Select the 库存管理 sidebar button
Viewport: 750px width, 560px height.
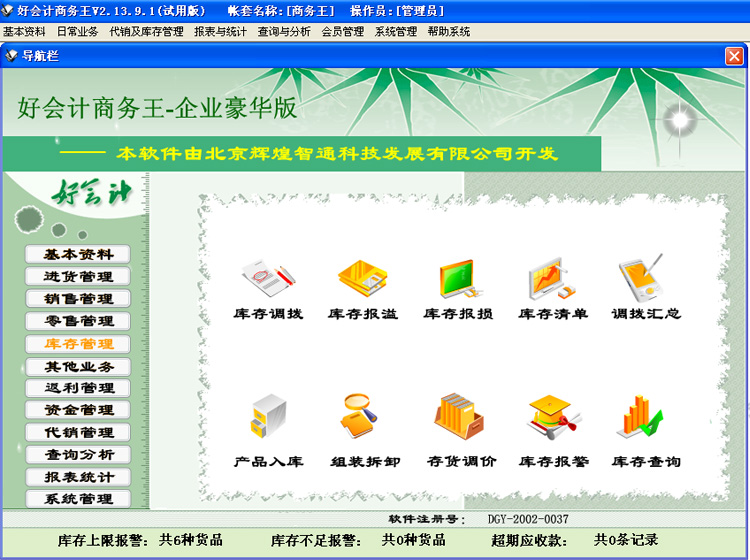(x=78, y=343)
